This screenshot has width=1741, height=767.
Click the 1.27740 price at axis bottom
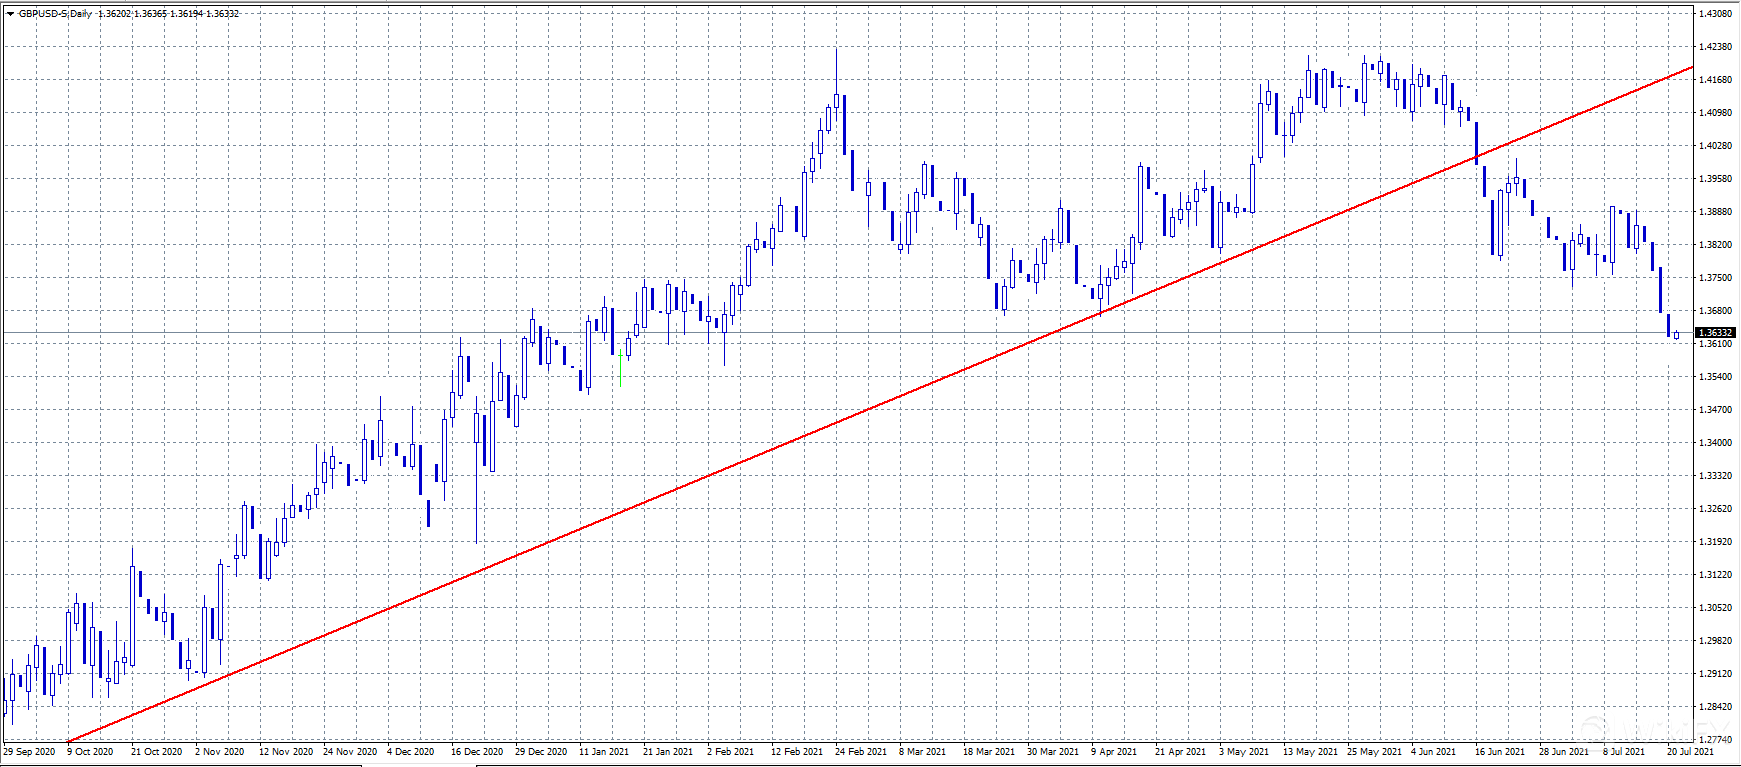pyautogui.click(x=1716, y=739)
